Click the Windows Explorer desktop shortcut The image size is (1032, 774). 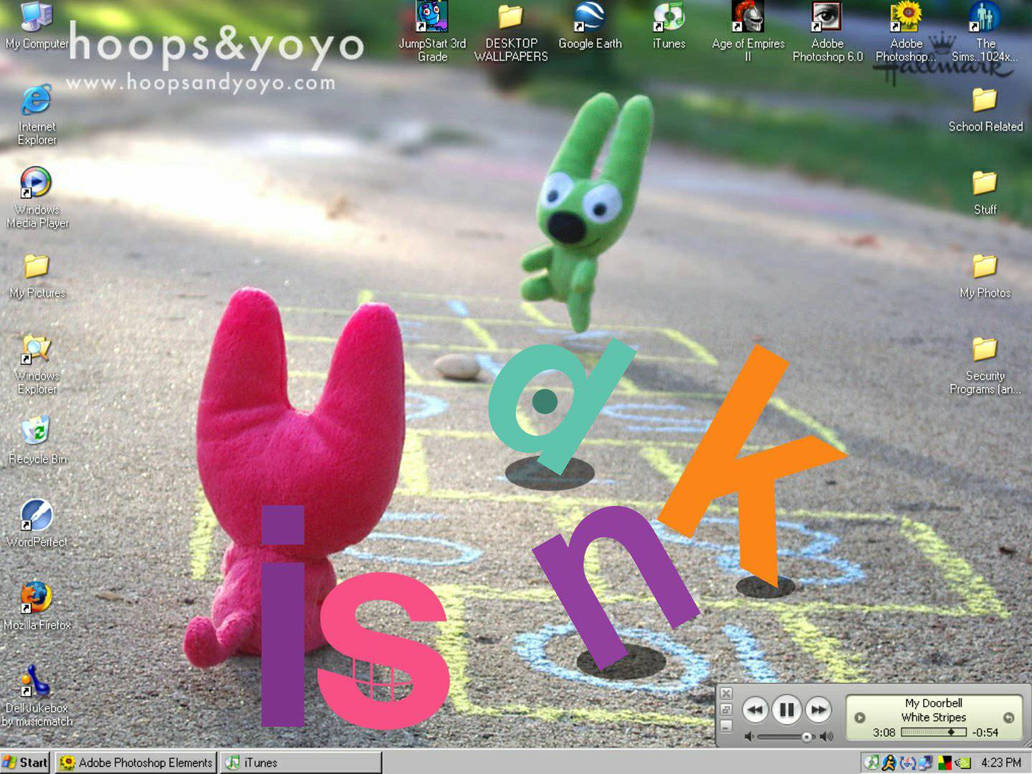(37, 365)
